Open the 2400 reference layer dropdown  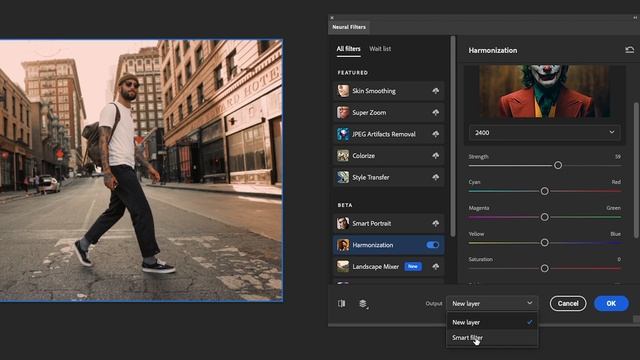[x=544, y=133]
